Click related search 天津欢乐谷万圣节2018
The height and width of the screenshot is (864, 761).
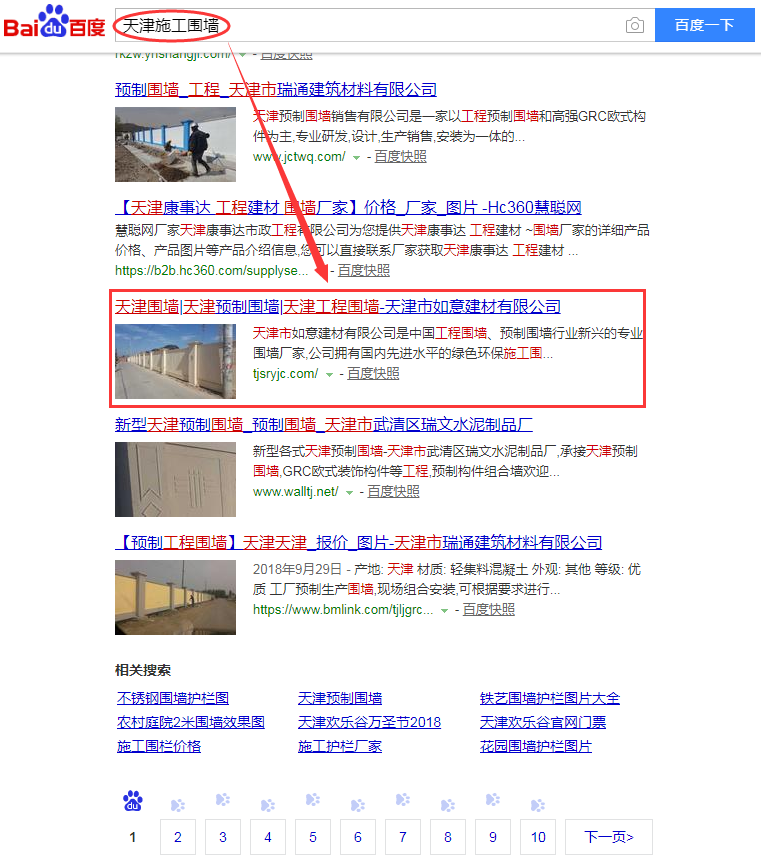(369, 722)
